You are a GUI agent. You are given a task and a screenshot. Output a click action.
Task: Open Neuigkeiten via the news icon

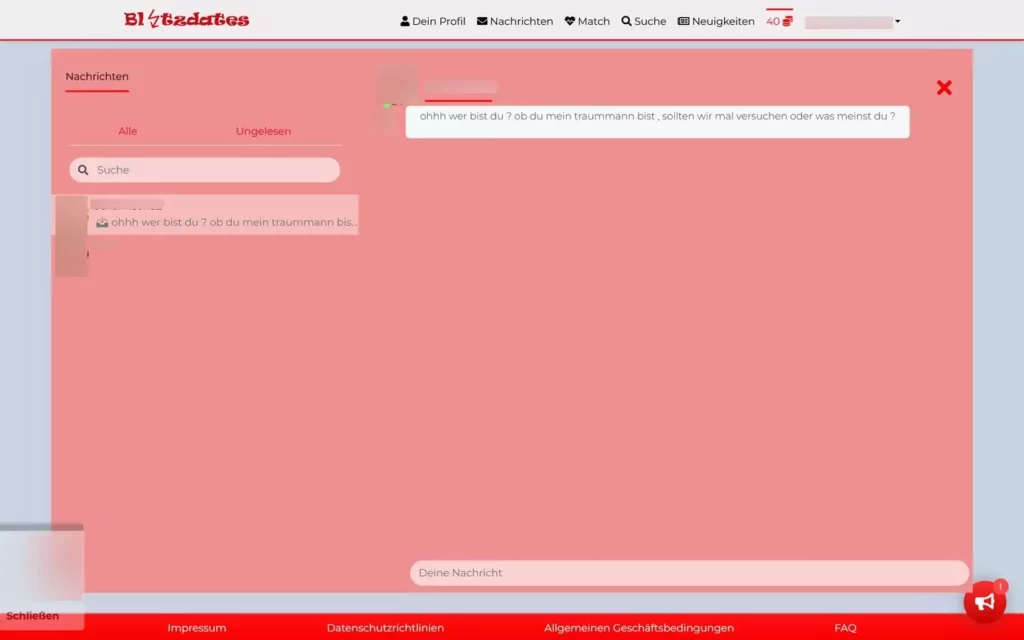683,20
